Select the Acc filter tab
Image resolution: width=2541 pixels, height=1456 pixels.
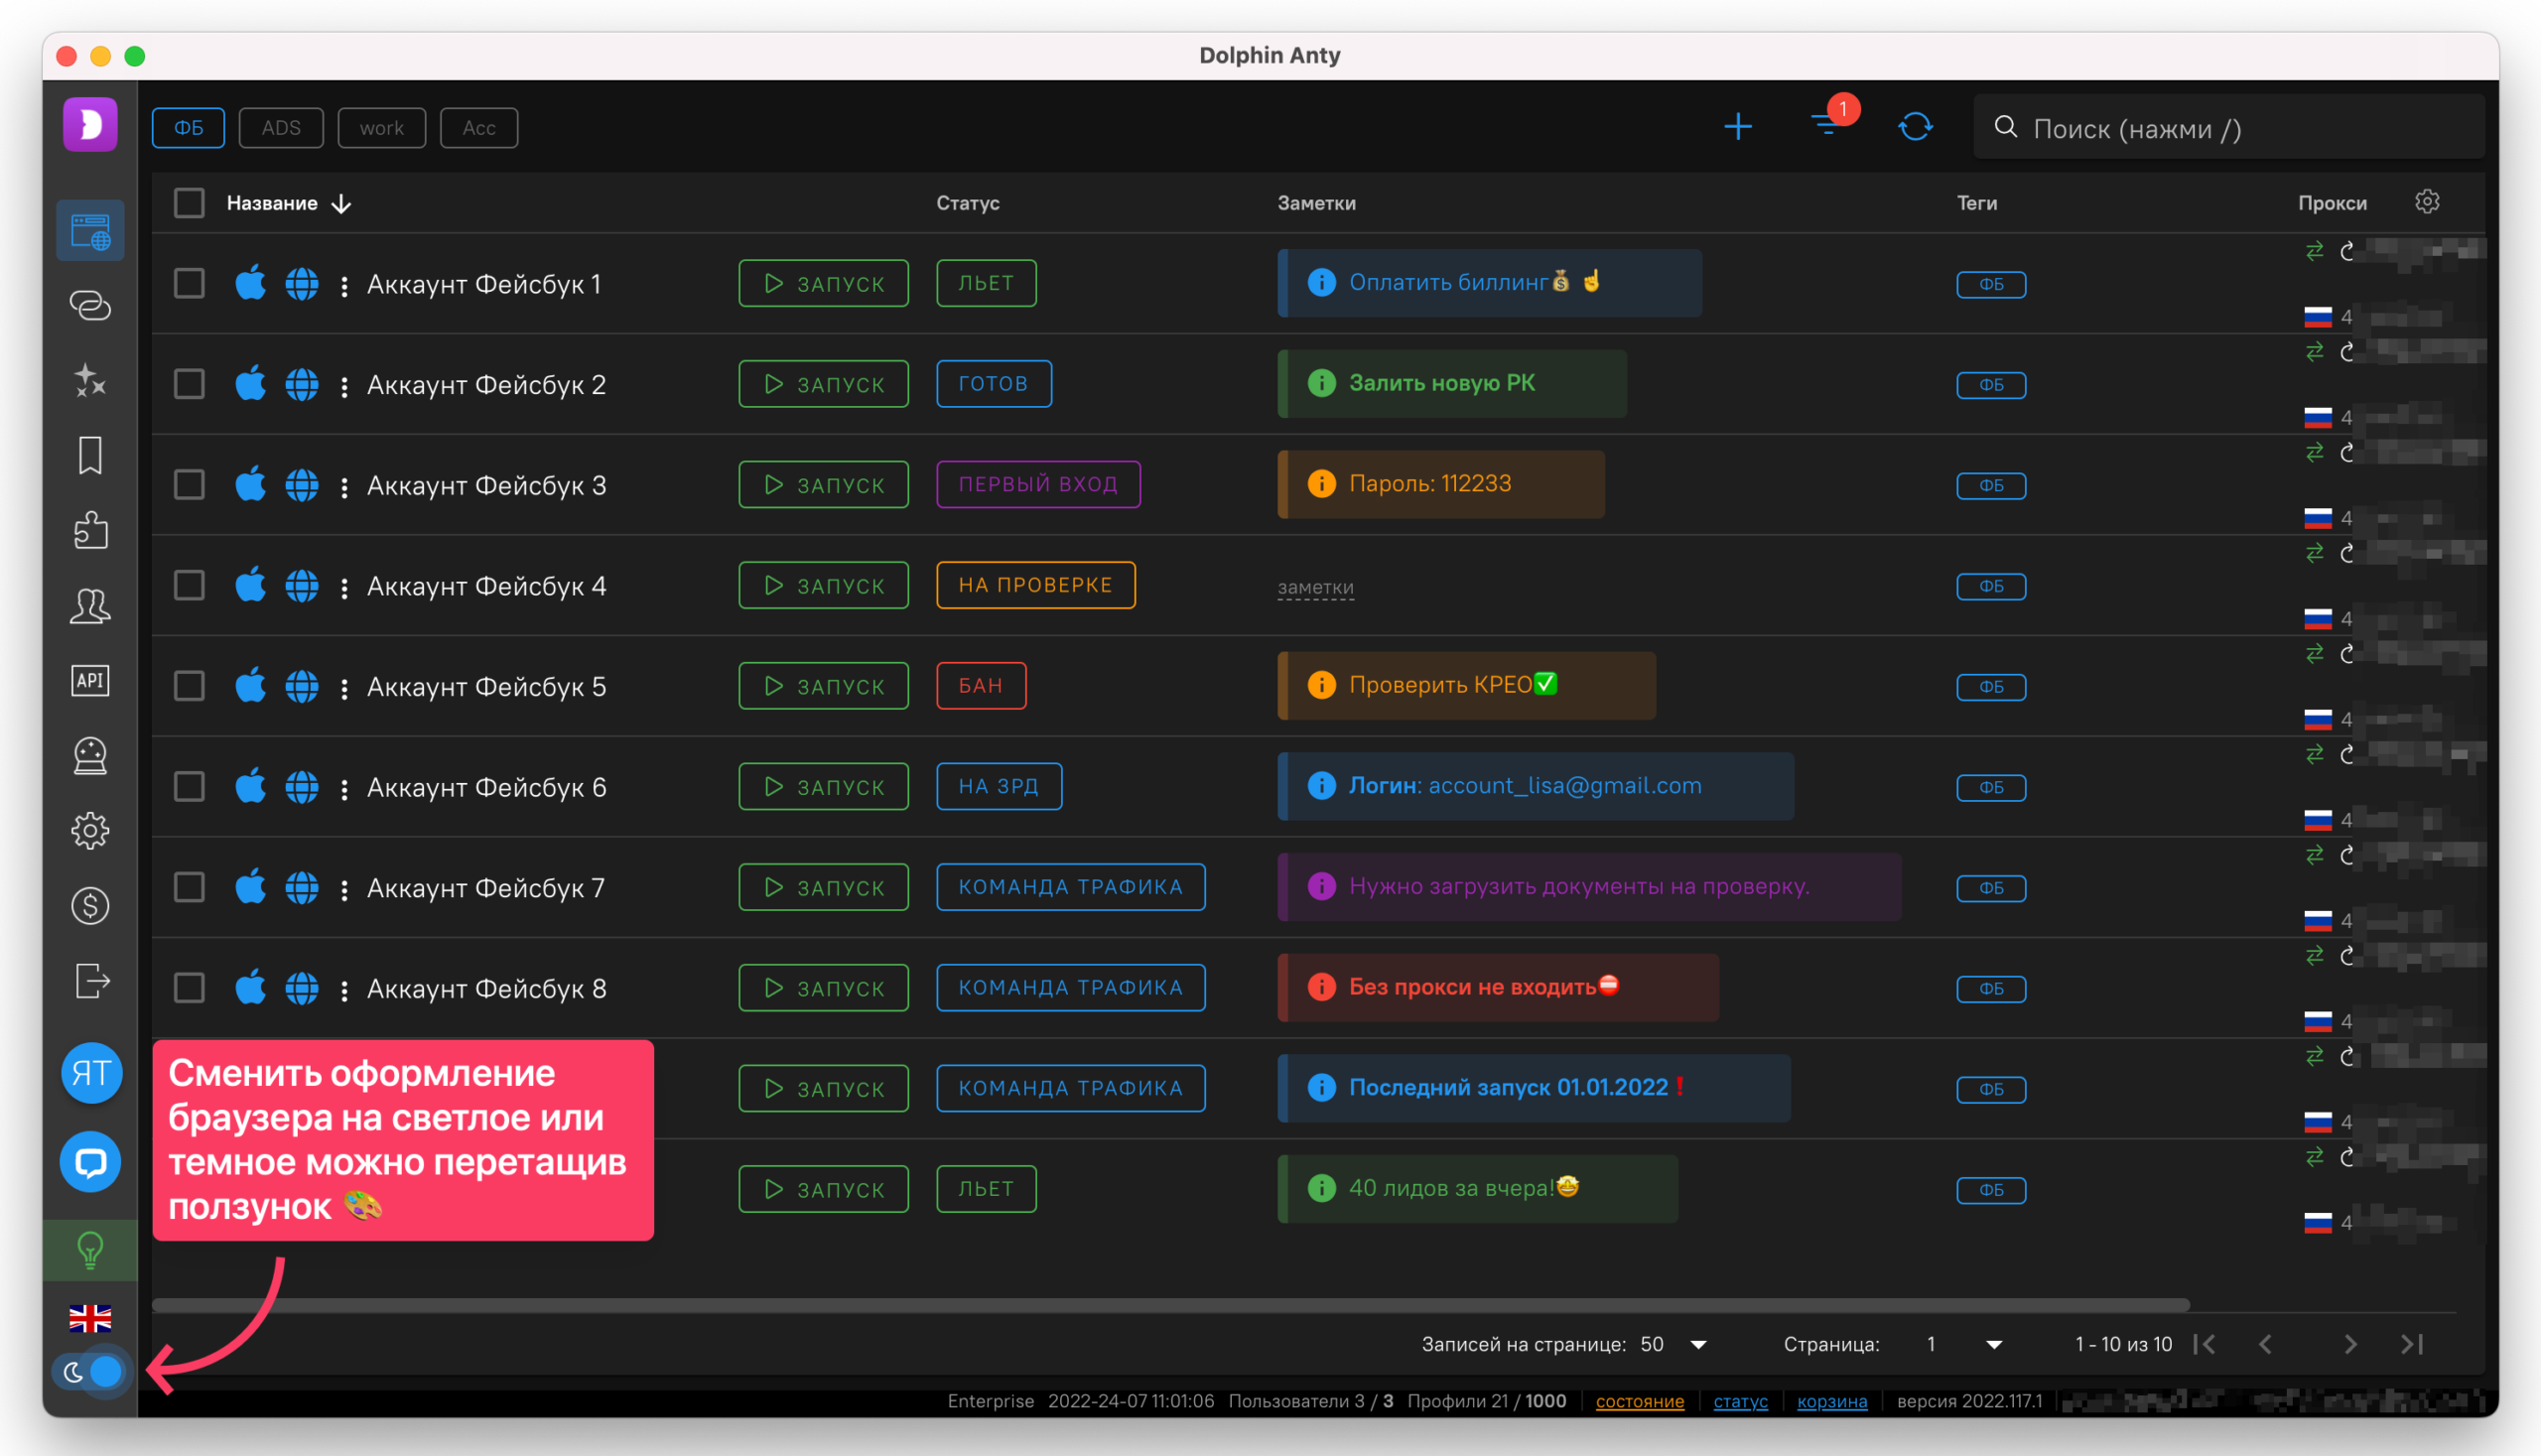click(479, 128)
